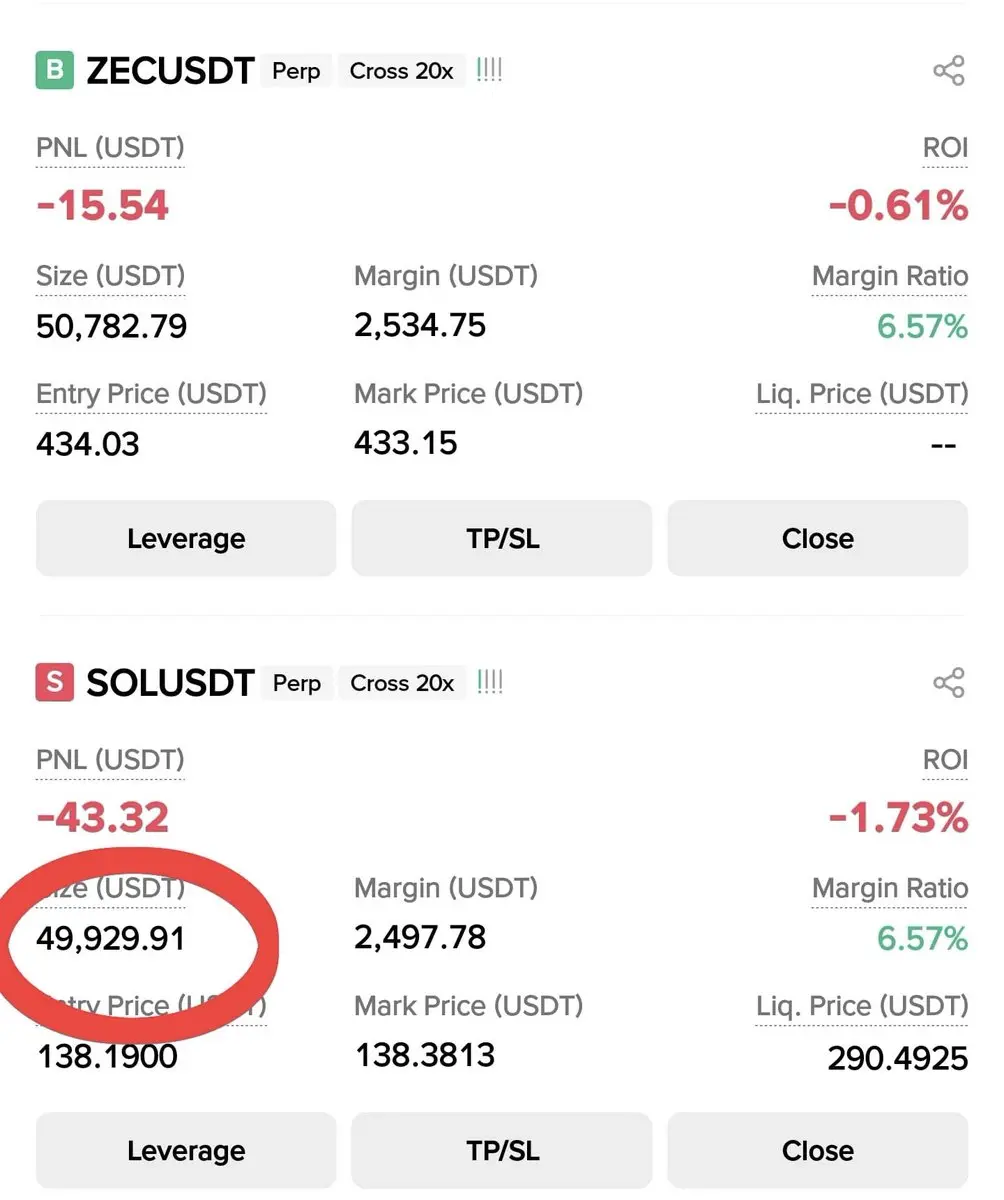Close the SOLUSDT position
The image size is (1004, 1200).
pos(817,1151)
